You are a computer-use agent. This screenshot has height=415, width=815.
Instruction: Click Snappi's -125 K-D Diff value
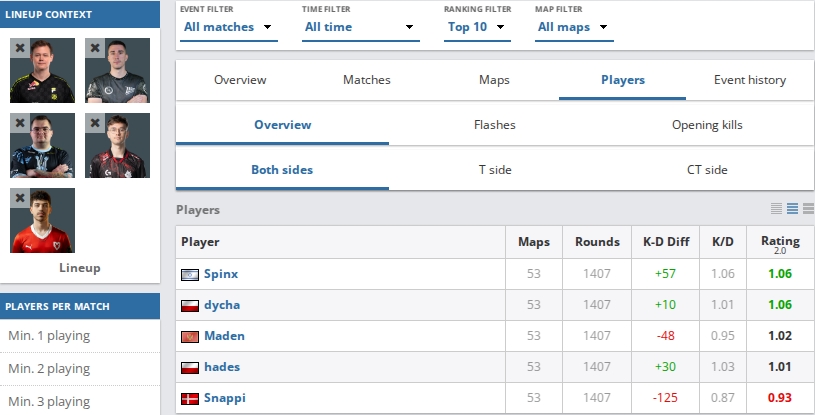[665, 398]
